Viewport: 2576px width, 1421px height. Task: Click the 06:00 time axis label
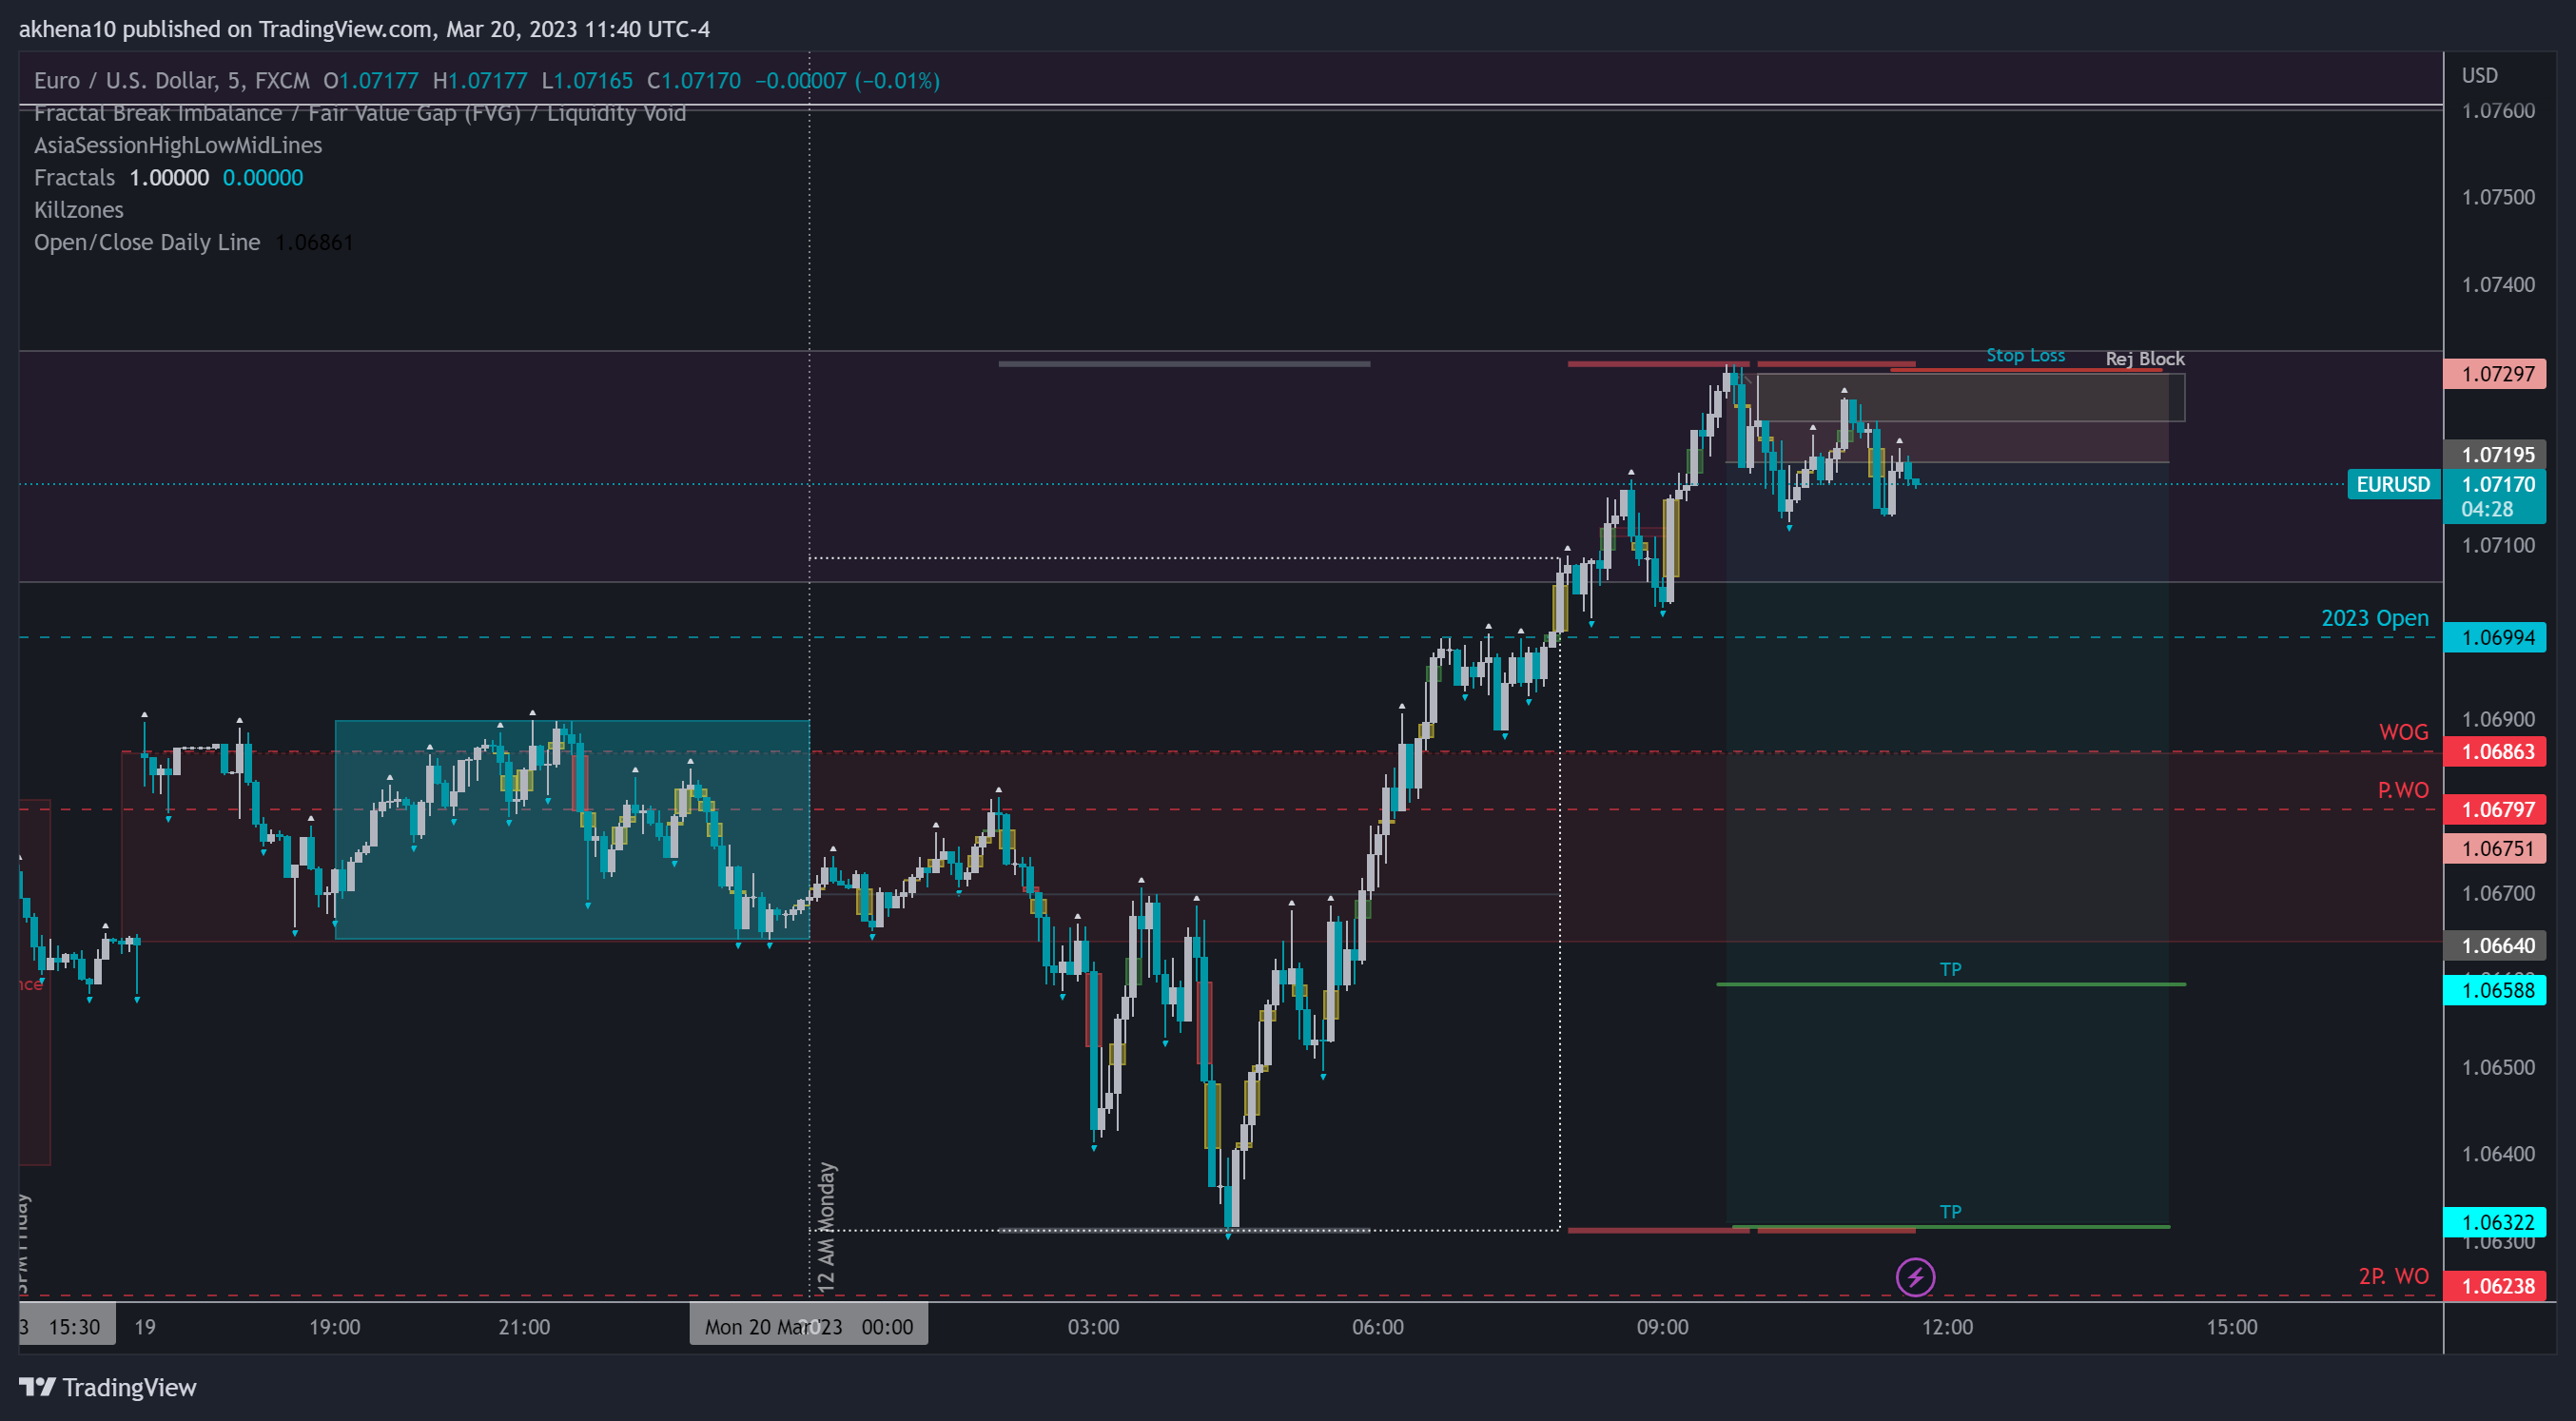pyautogui.click(x=1377, y=1327)
